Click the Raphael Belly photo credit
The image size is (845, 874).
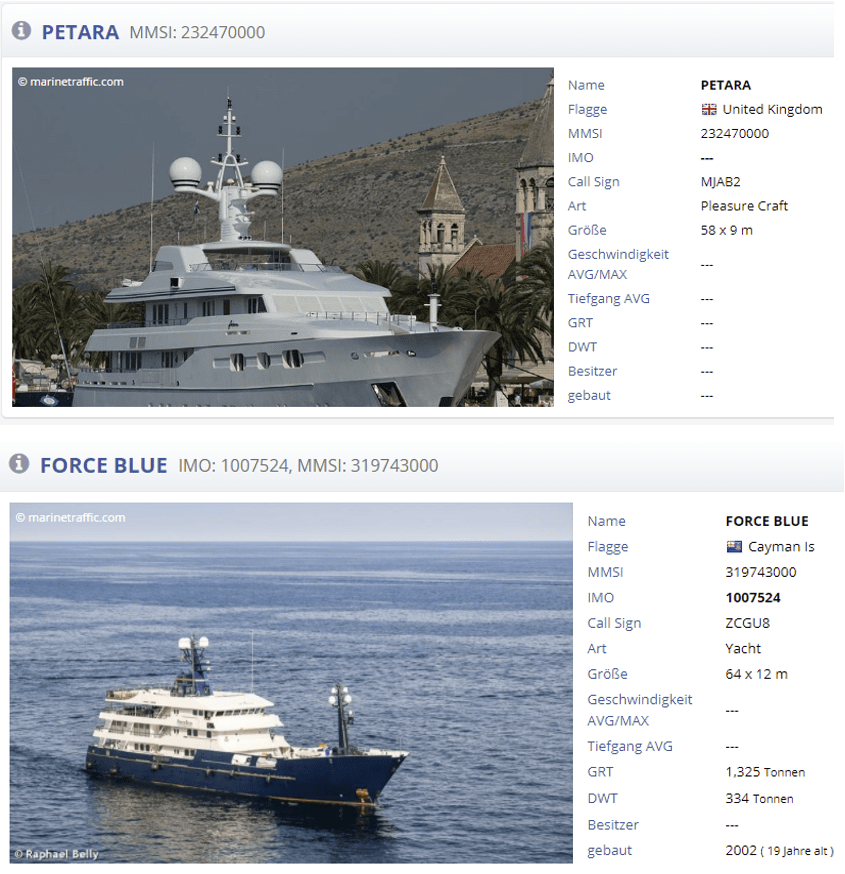pos(57,854)
